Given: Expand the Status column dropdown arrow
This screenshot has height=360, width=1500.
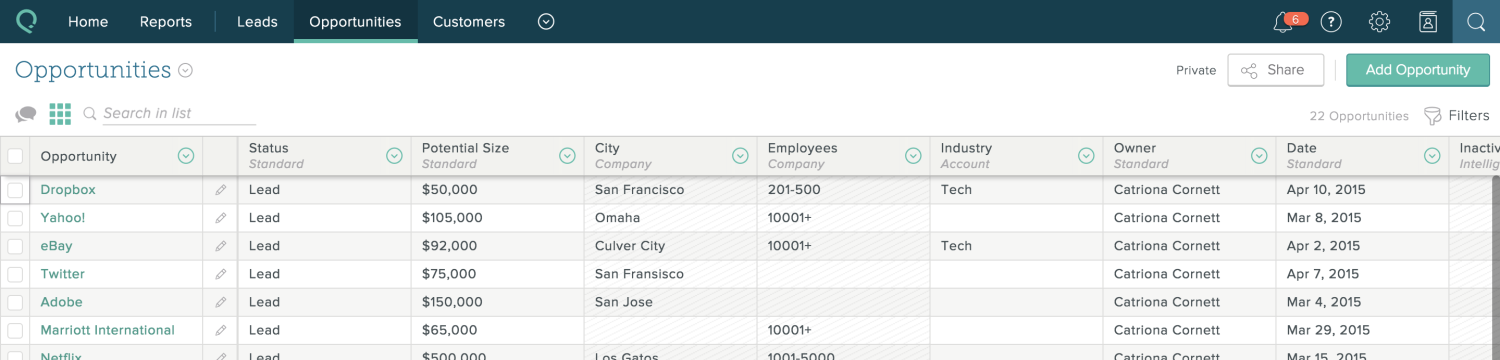Looking at the screenshot, I should point(394,156).
